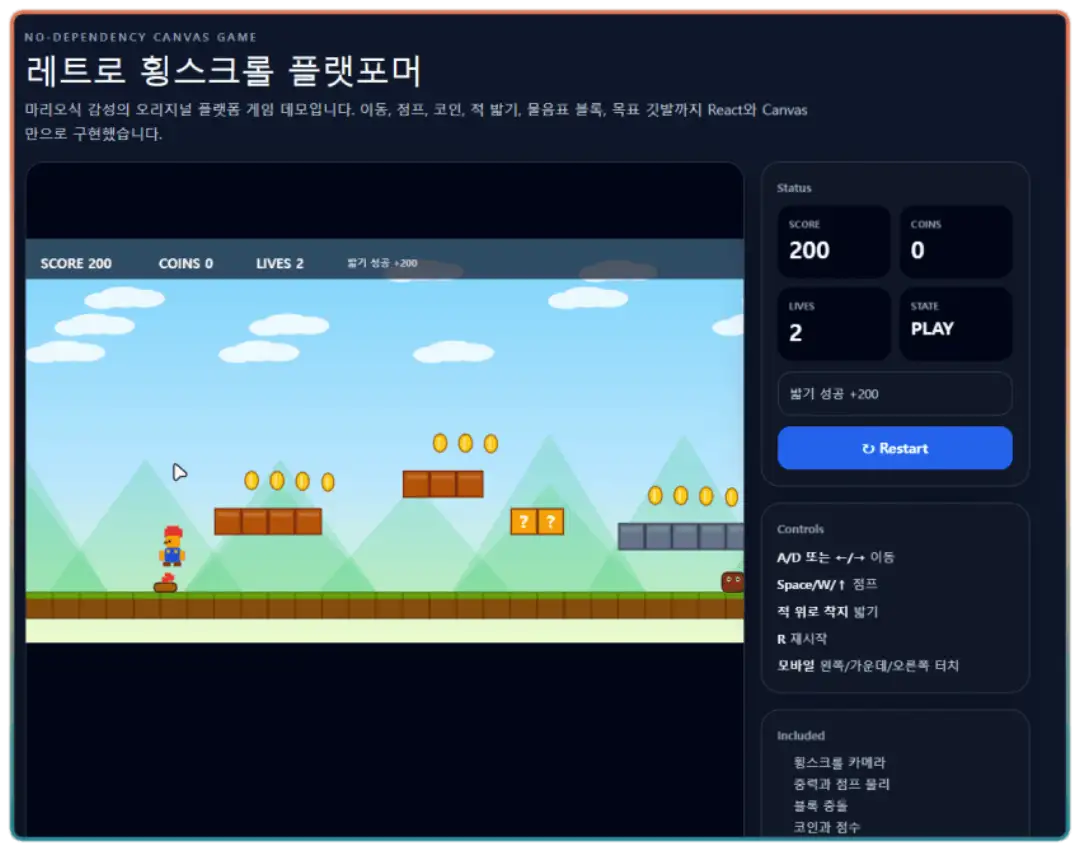Hit the left question mark block
Image resolution: width=1080 pixels, height=851 pixels.
tap(523, 522)
